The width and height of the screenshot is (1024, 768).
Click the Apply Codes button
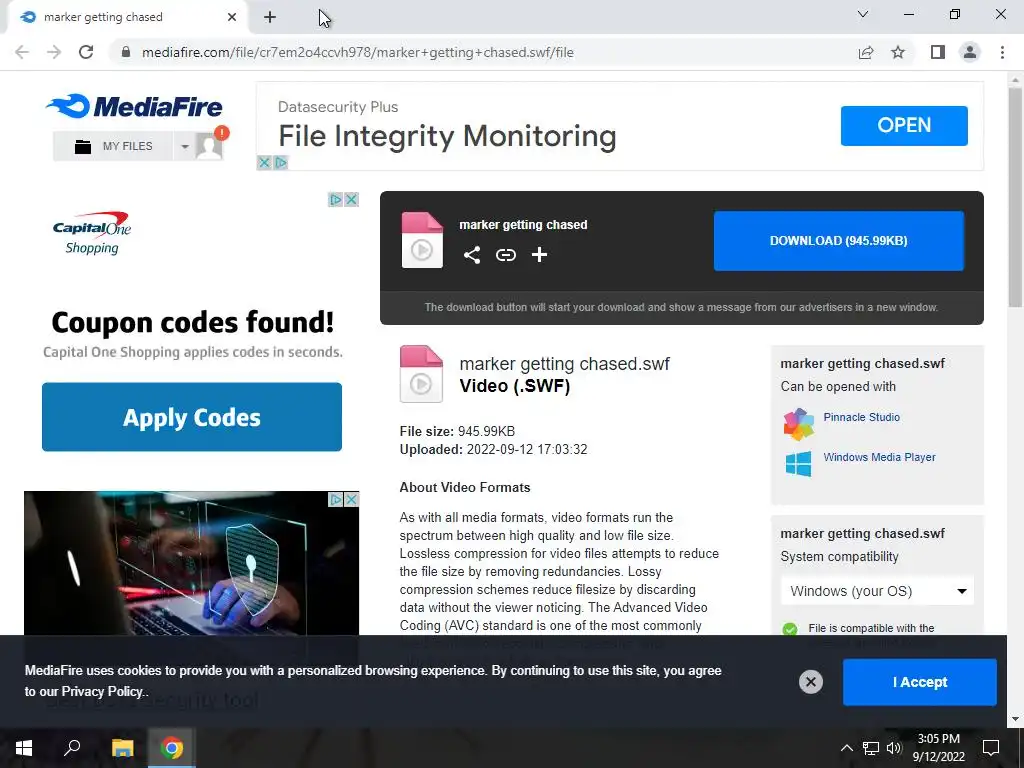(x=192, y=417)
